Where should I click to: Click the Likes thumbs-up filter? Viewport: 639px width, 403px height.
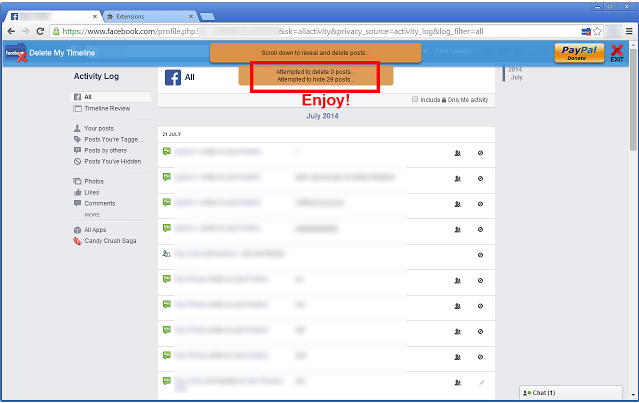(91, 192)
